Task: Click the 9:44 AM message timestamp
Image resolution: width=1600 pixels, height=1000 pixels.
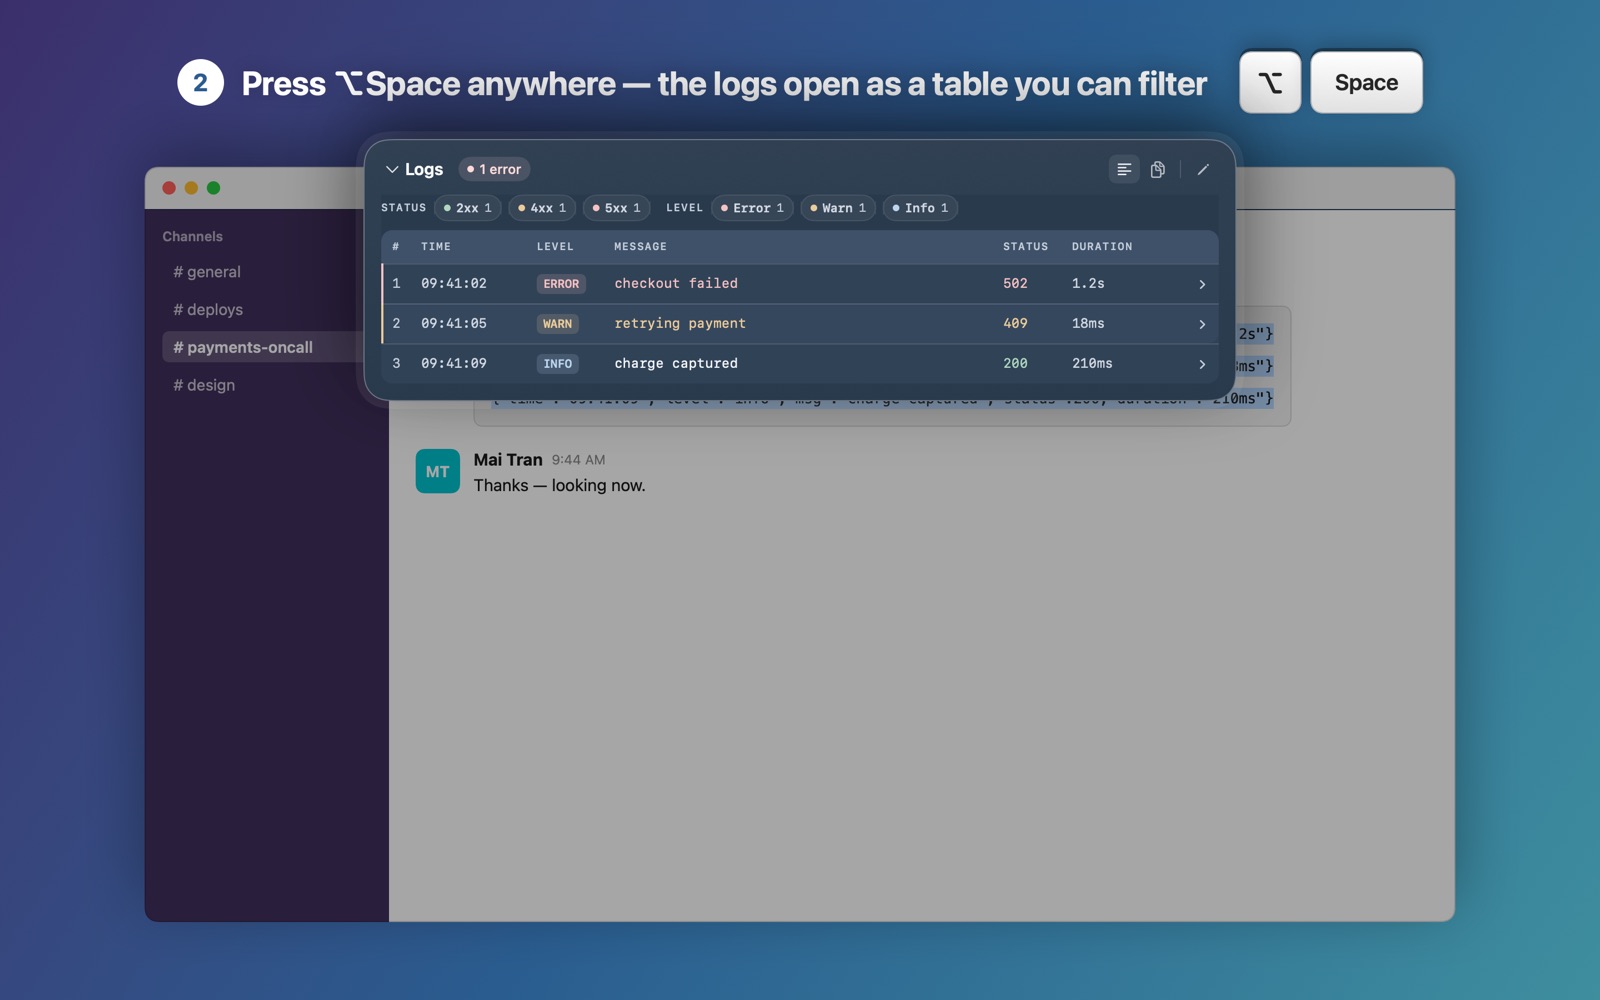Action: 578,460
